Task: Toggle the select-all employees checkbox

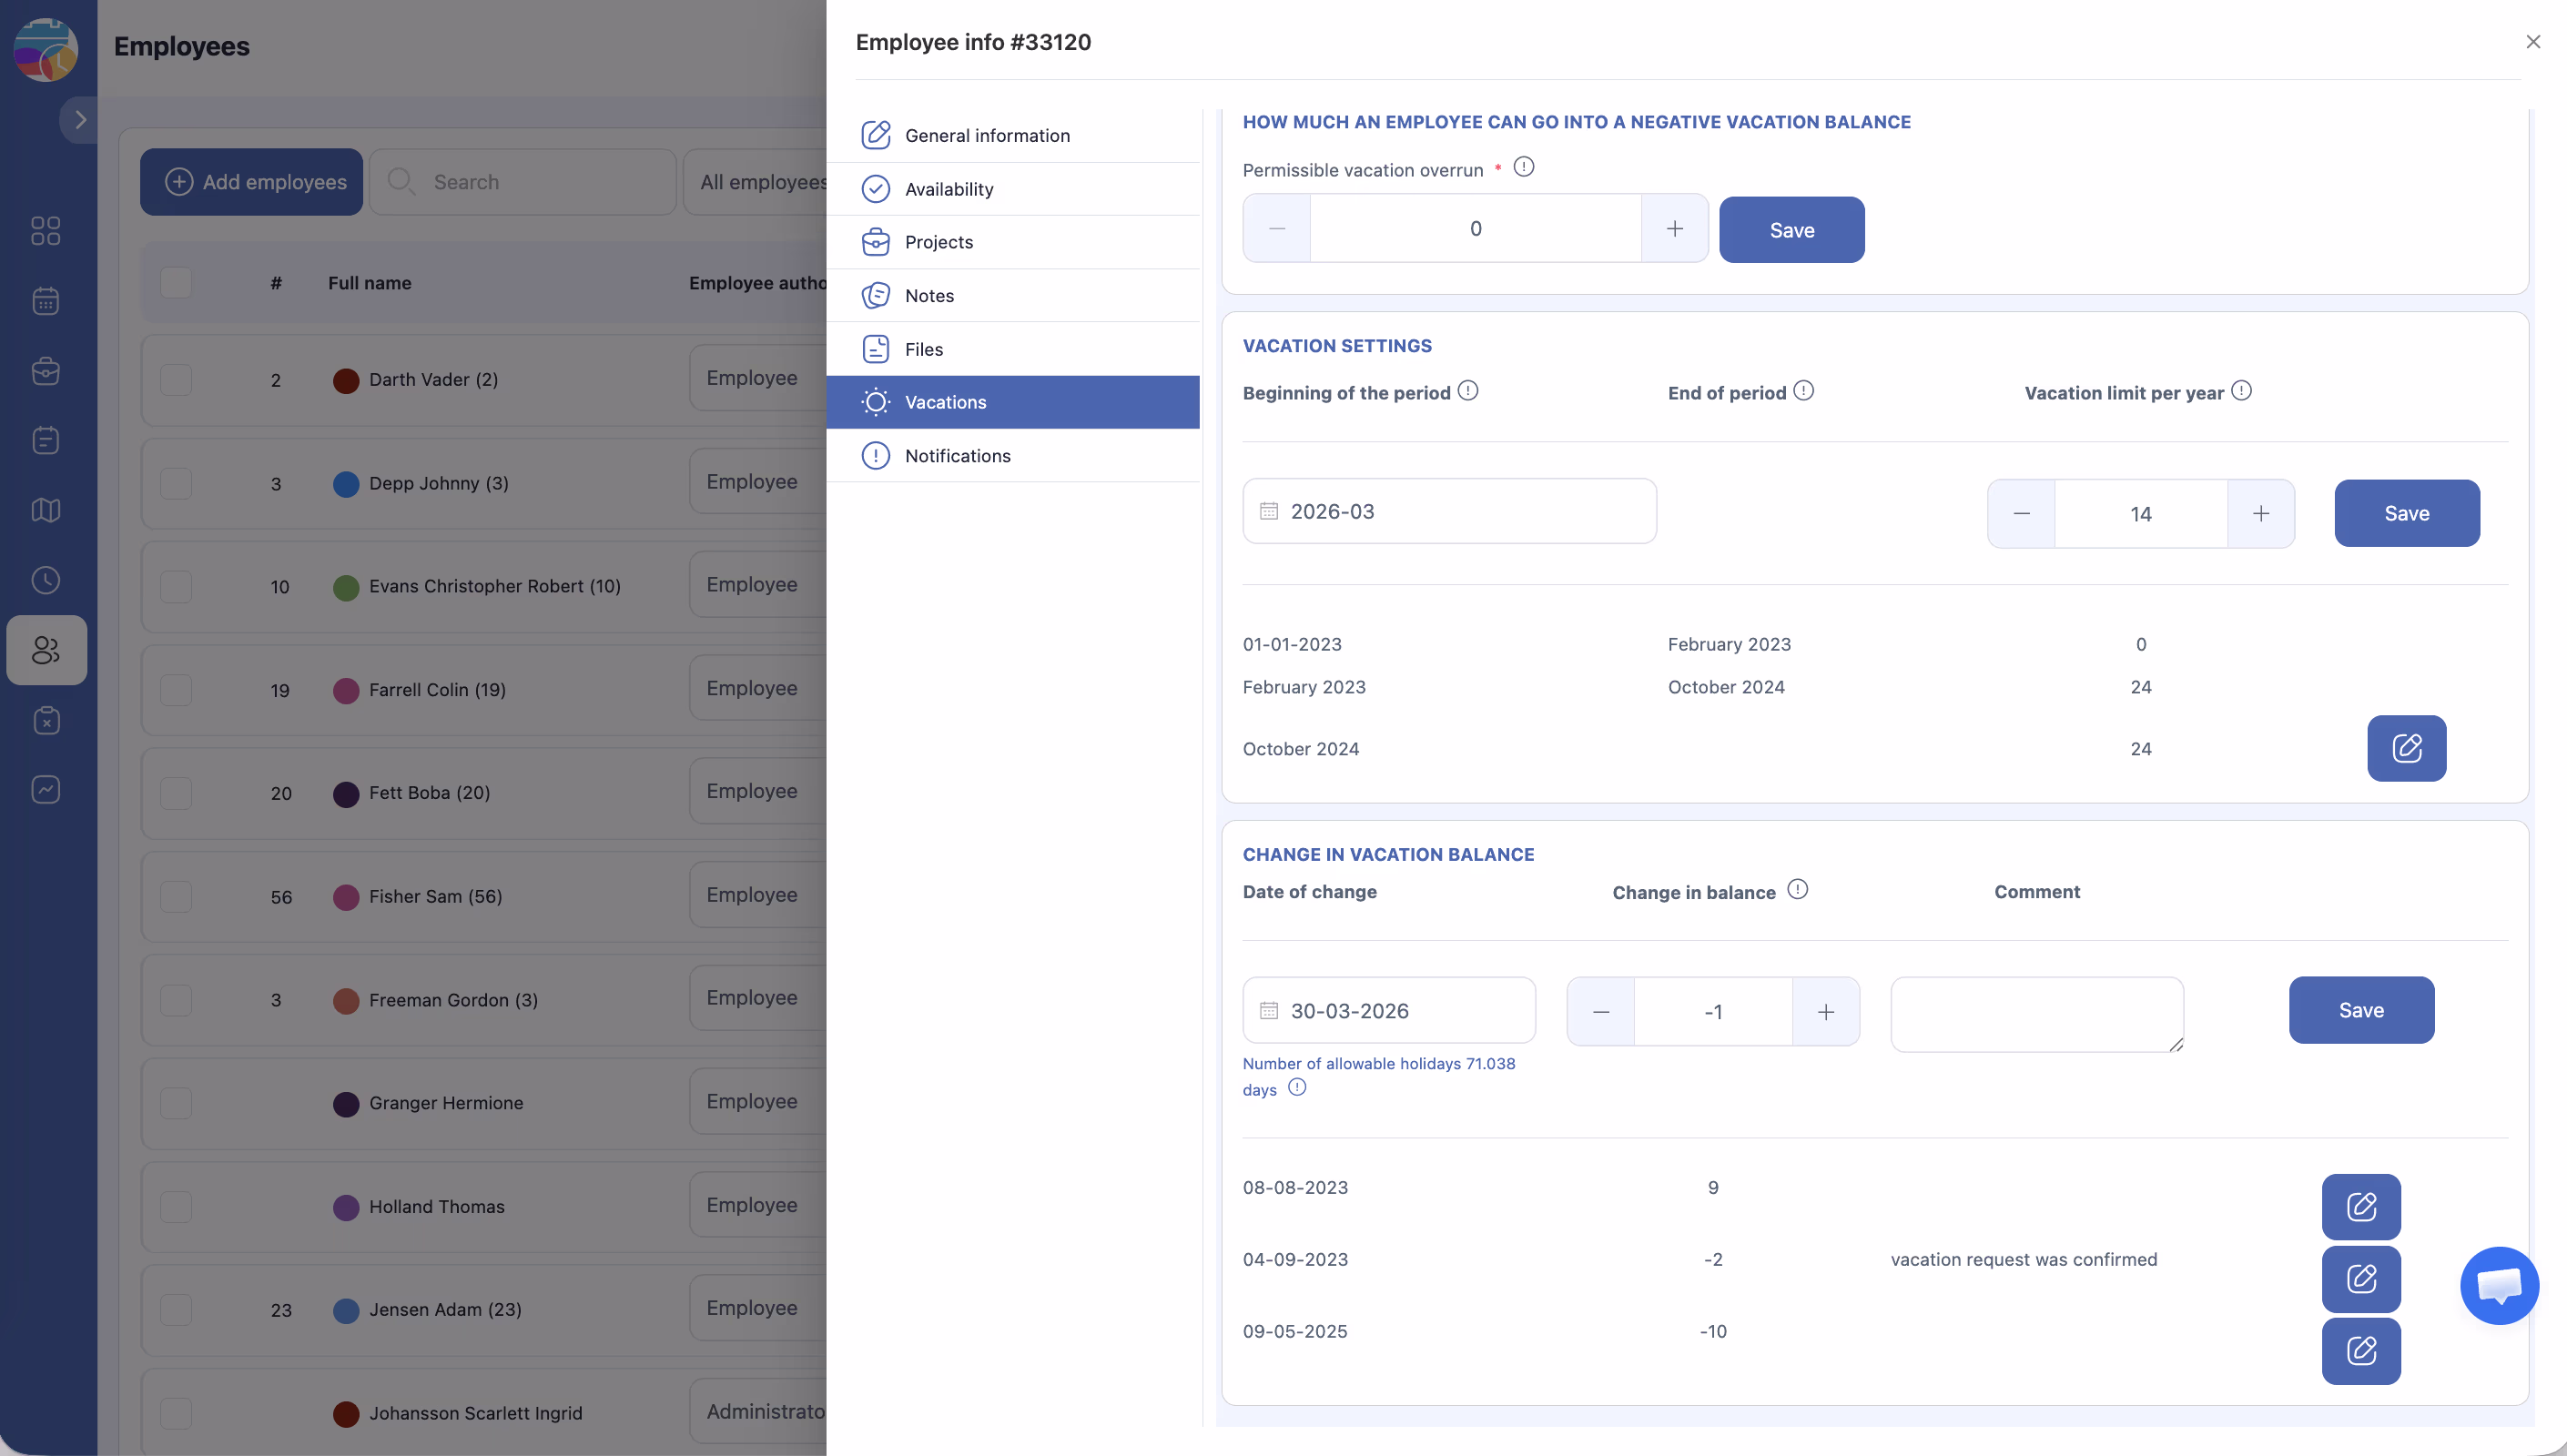Action: (176, 283)
